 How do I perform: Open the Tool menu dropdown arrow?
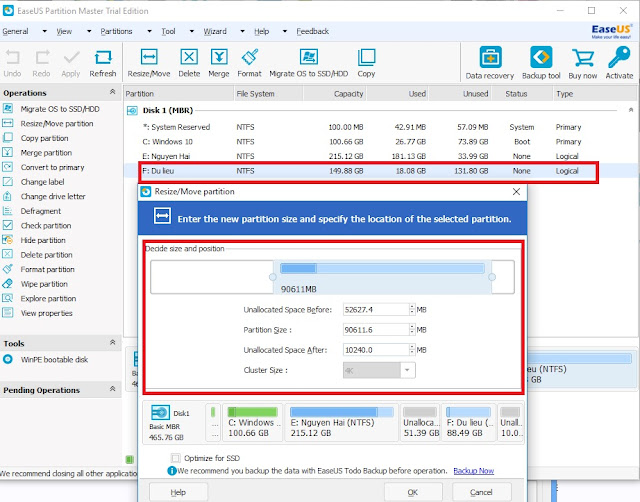pyautogui.click(x=191, y=31)
